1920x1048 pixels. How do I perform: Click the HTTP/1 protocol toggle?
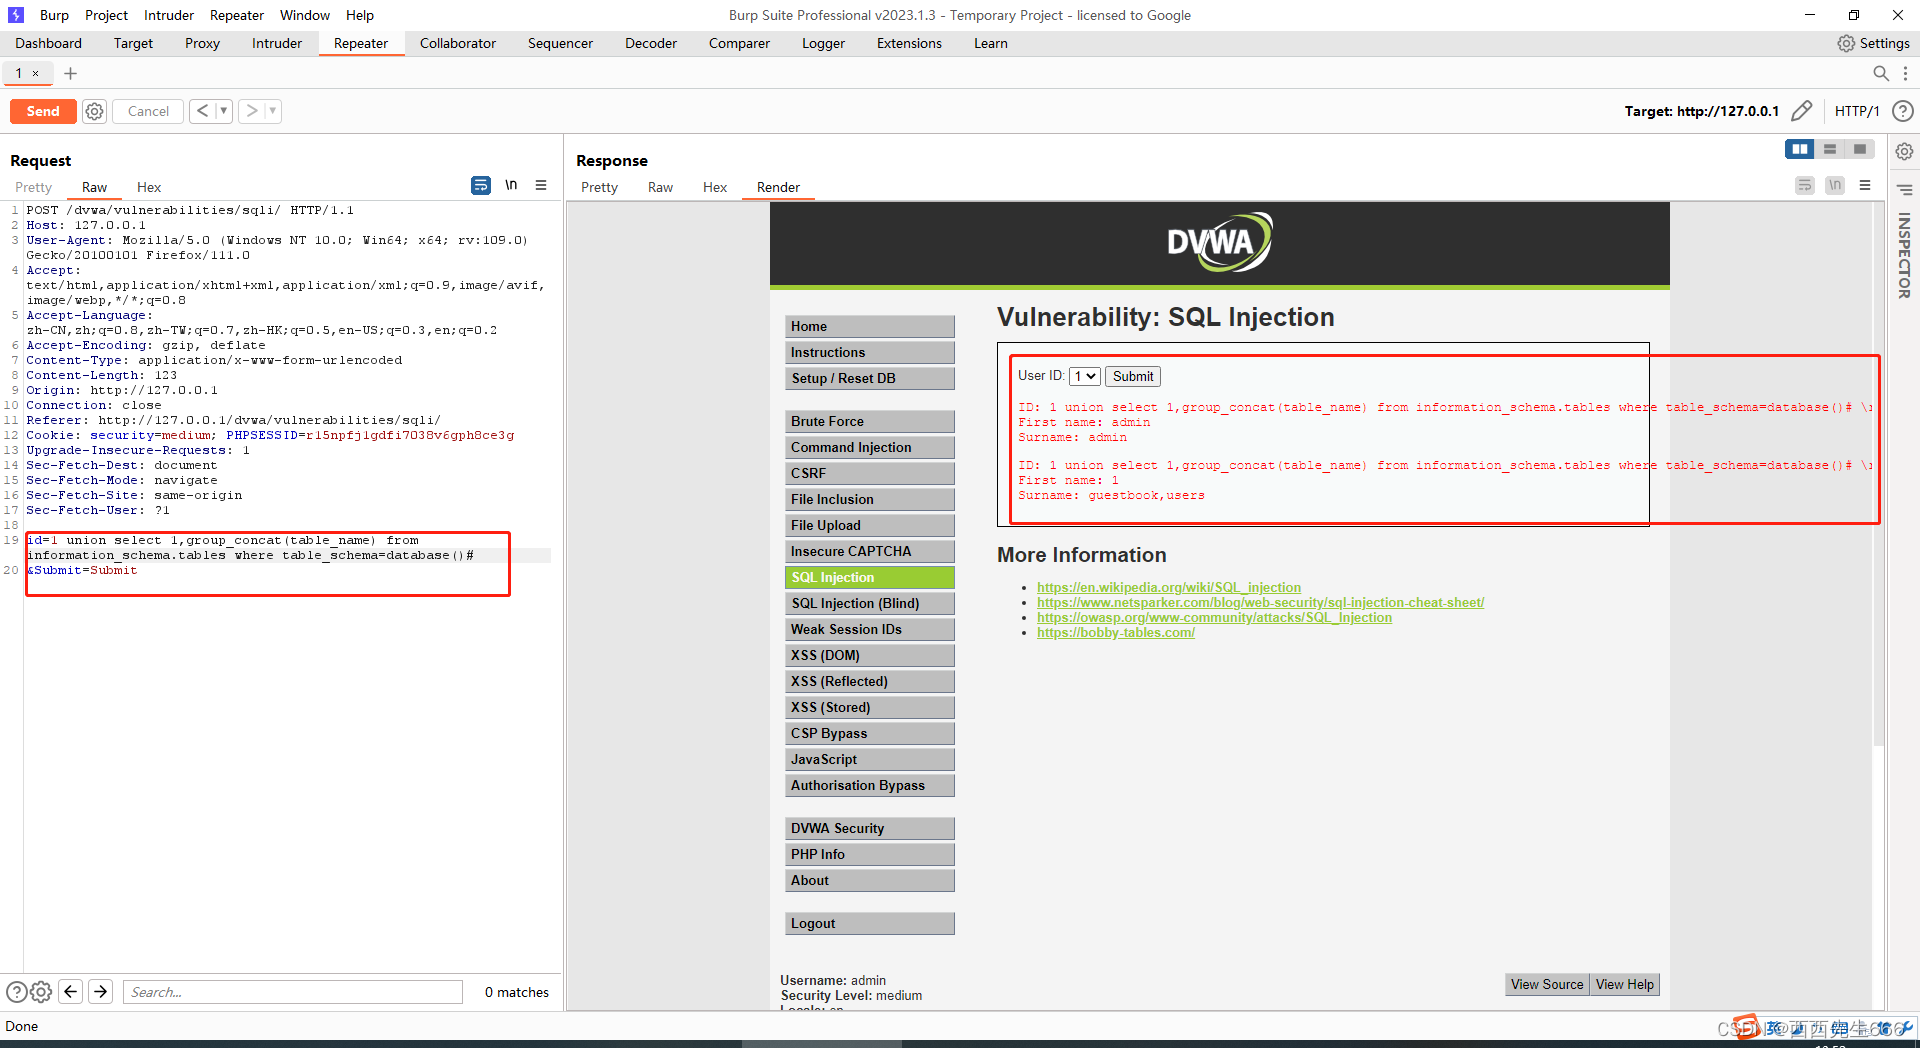1857,111
